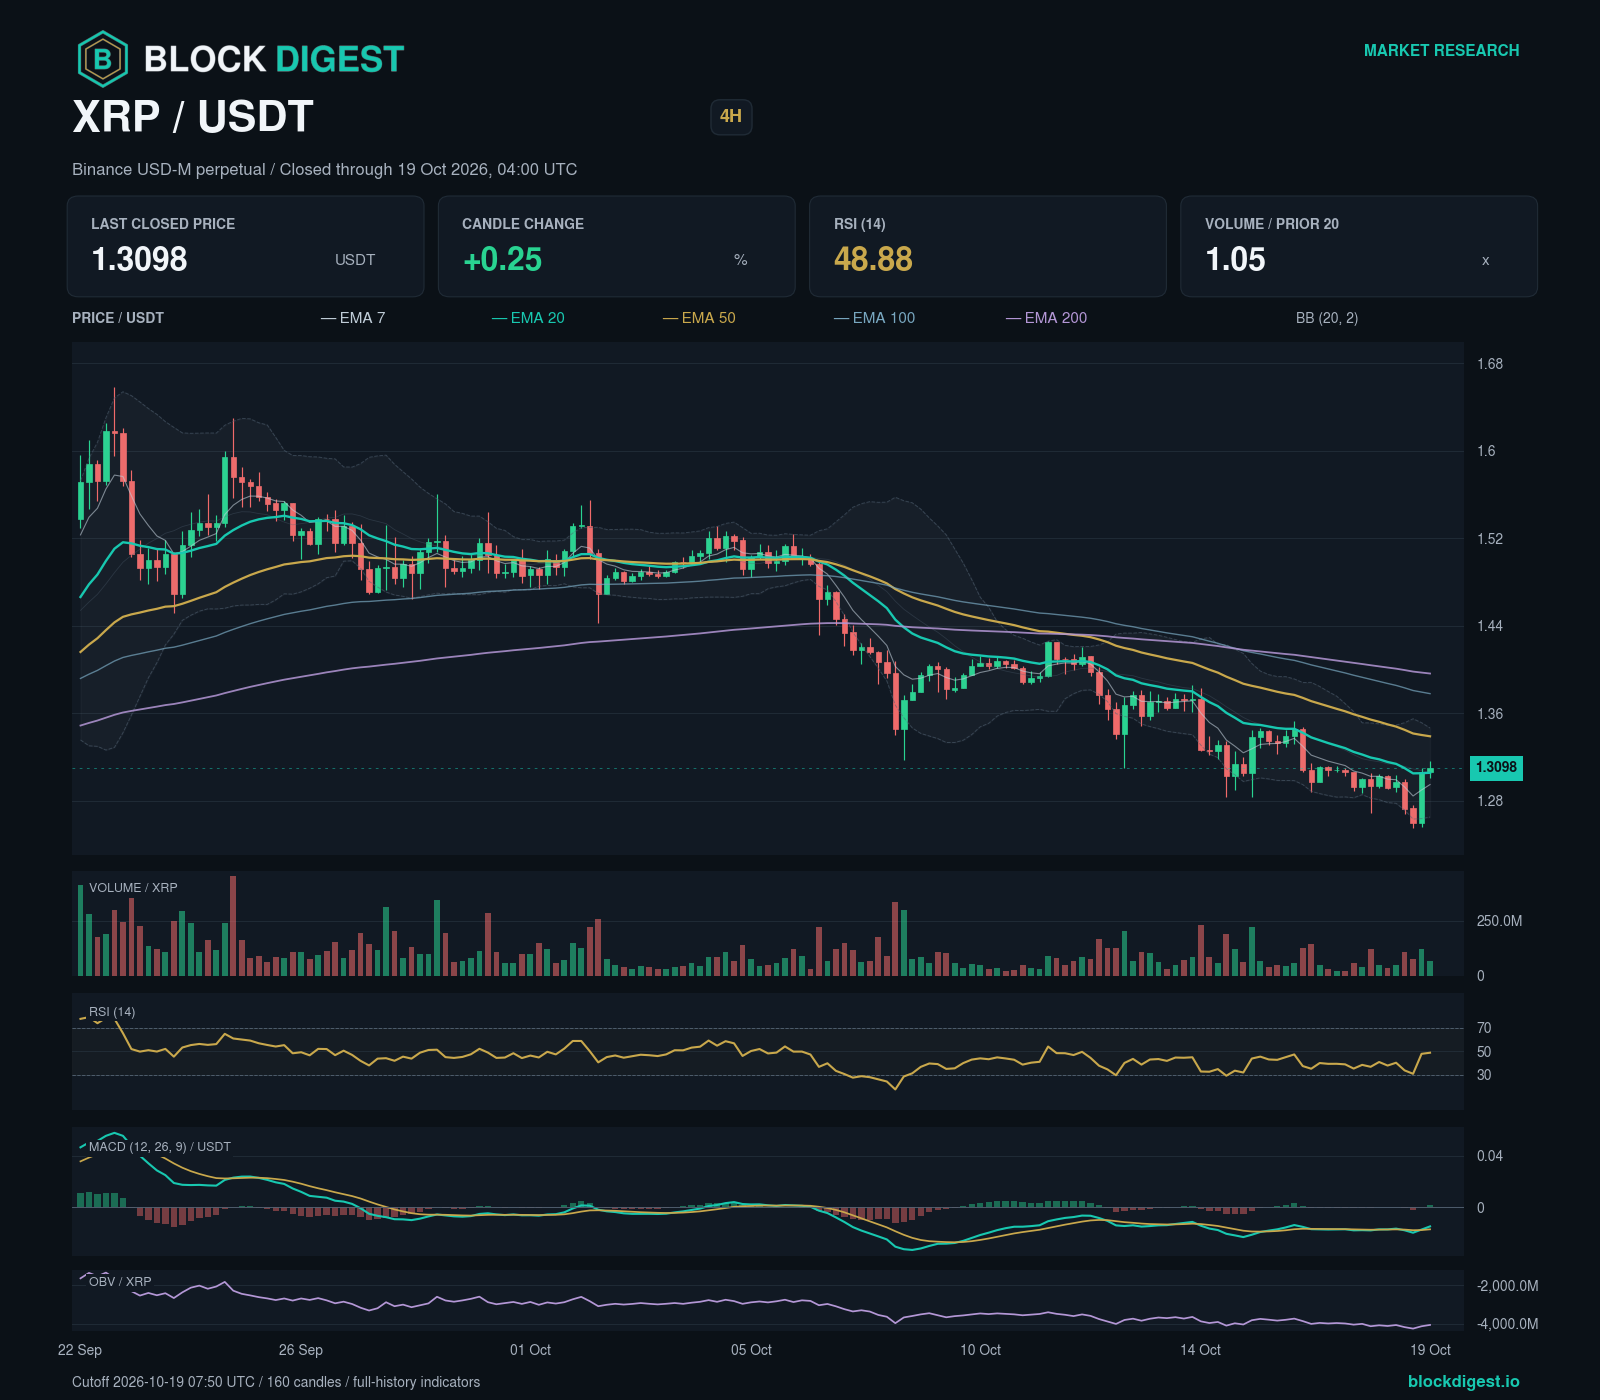The image size is (1600, 1400).
Task: Click the 19 Oct date axis label
Action: point(1430,1350)
